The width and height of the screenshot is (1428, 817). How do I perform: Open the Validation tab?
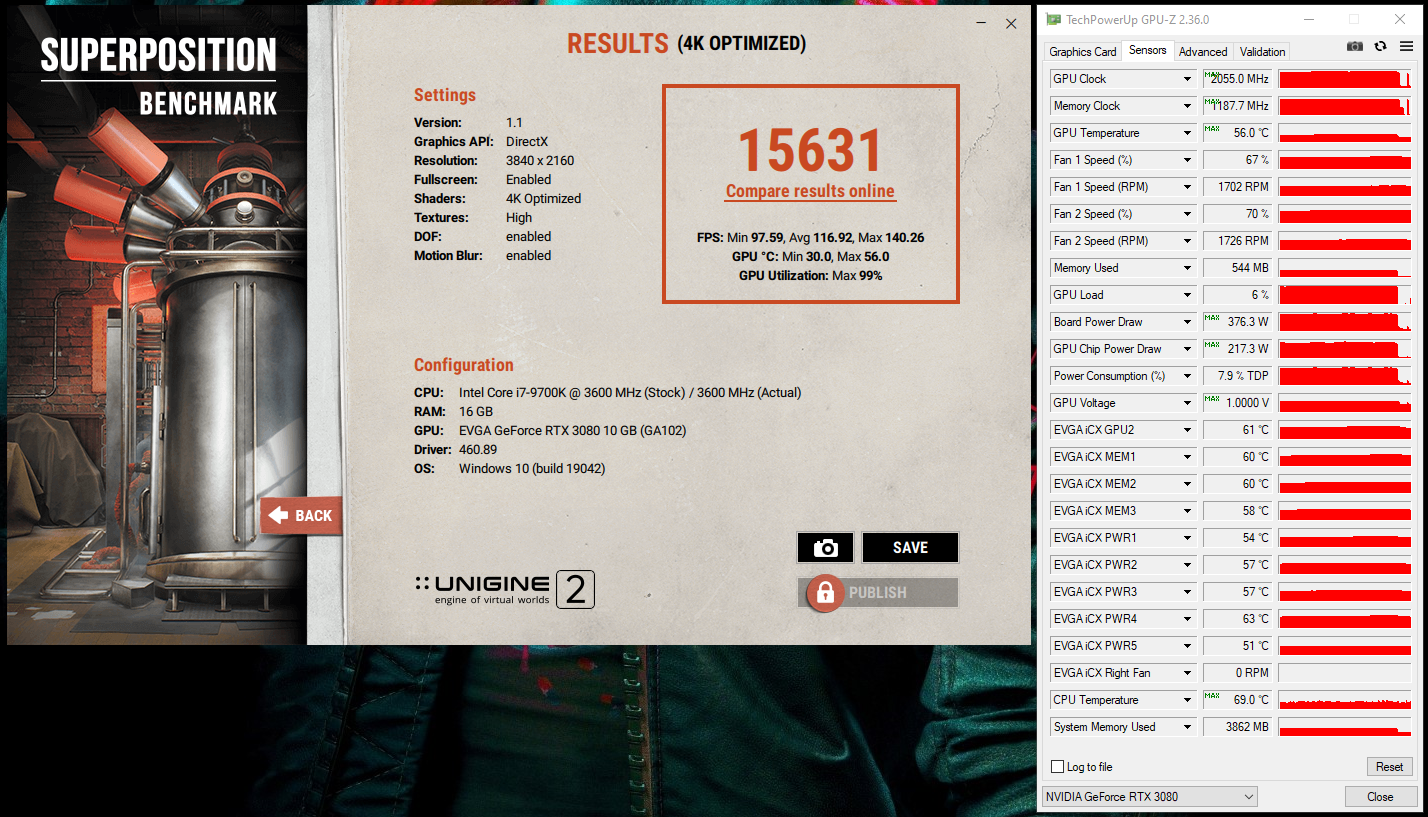pos(1262,52)
